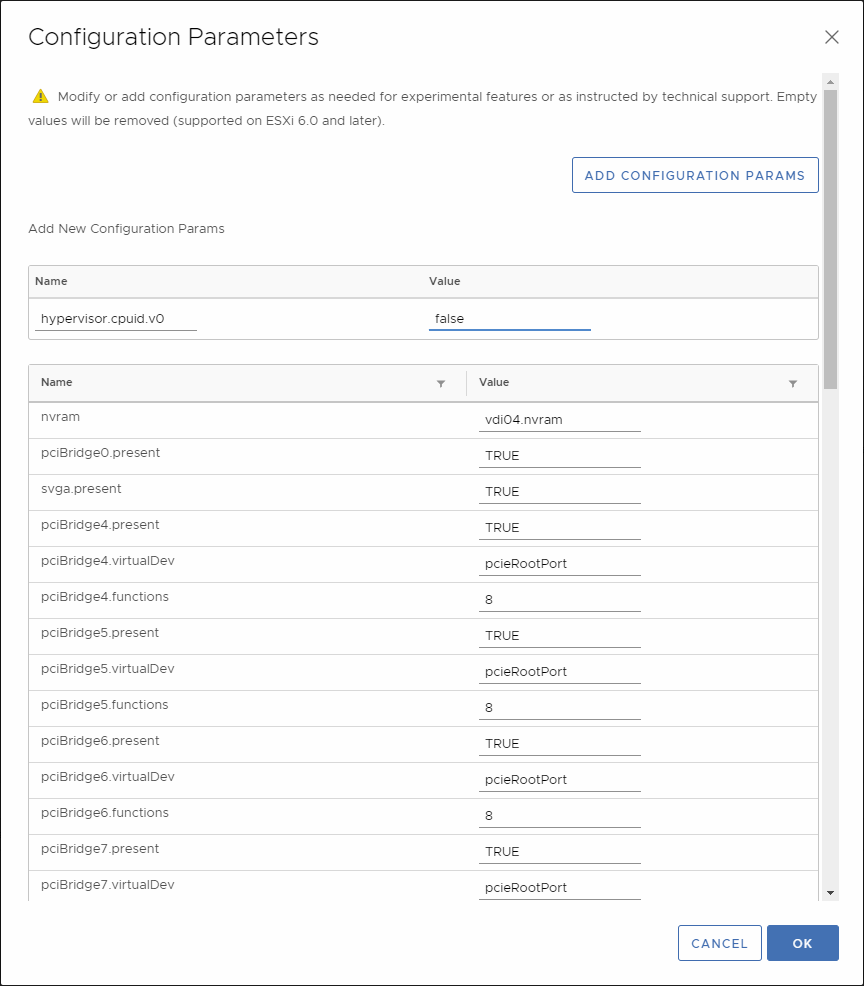The width and height of the screenshot is (864, 986).
Task: Click the svga.present value field
Action: coord(559,492)
